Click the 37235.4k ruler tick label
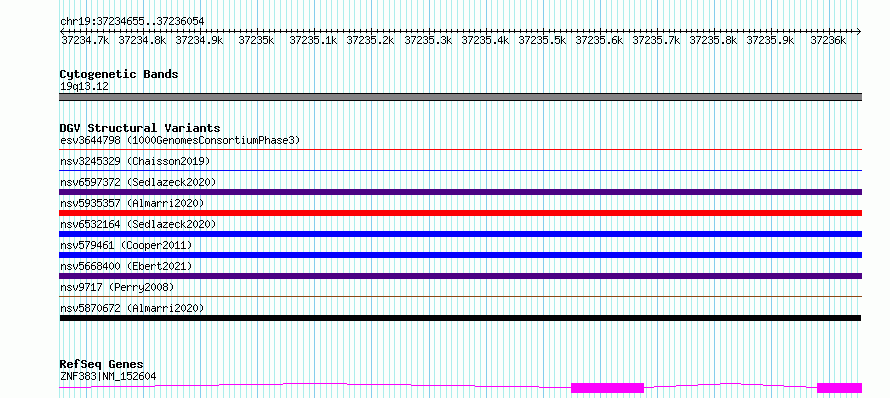 pyautogui.click(x=485, y=41)
